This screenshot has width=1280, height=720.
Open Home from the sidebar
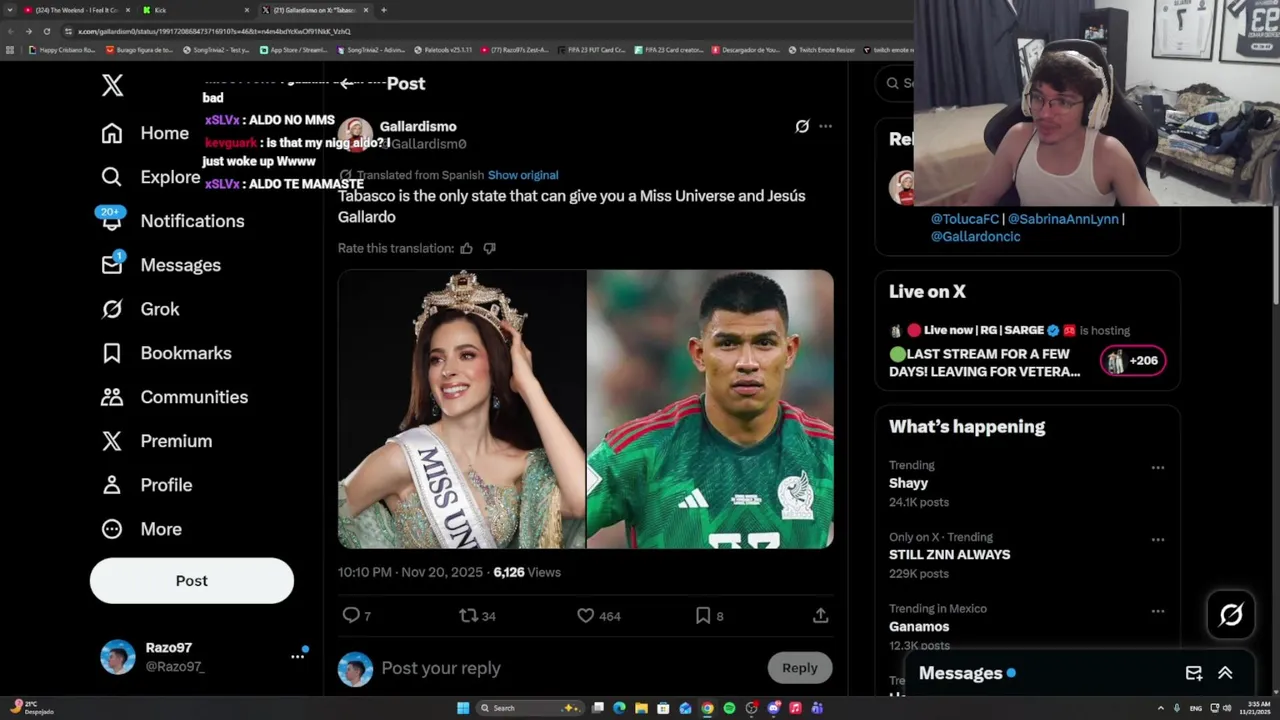point(145,133)
